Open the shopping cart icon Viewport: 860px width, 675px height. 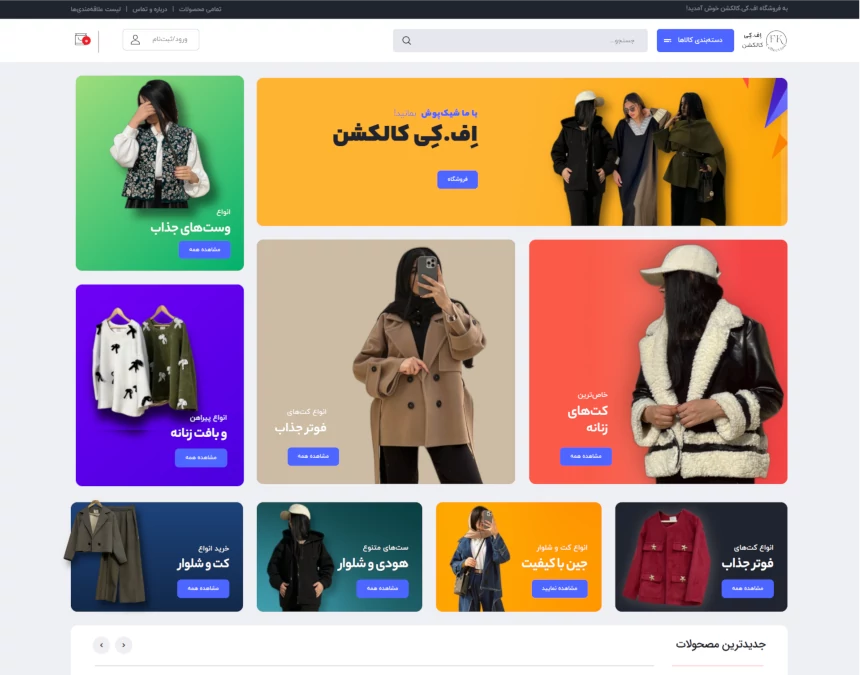coord(82,39)
